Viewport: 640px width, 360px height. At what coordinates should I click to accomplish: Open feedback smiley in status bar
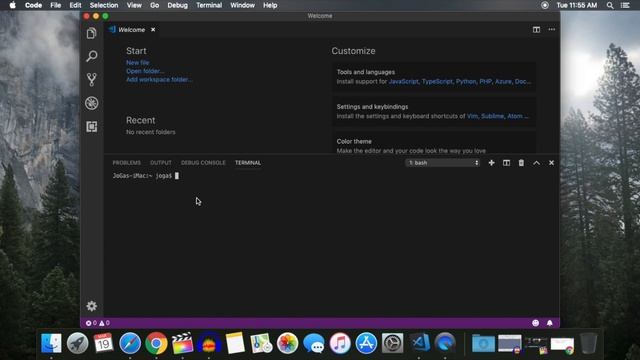tap(536, 323)
